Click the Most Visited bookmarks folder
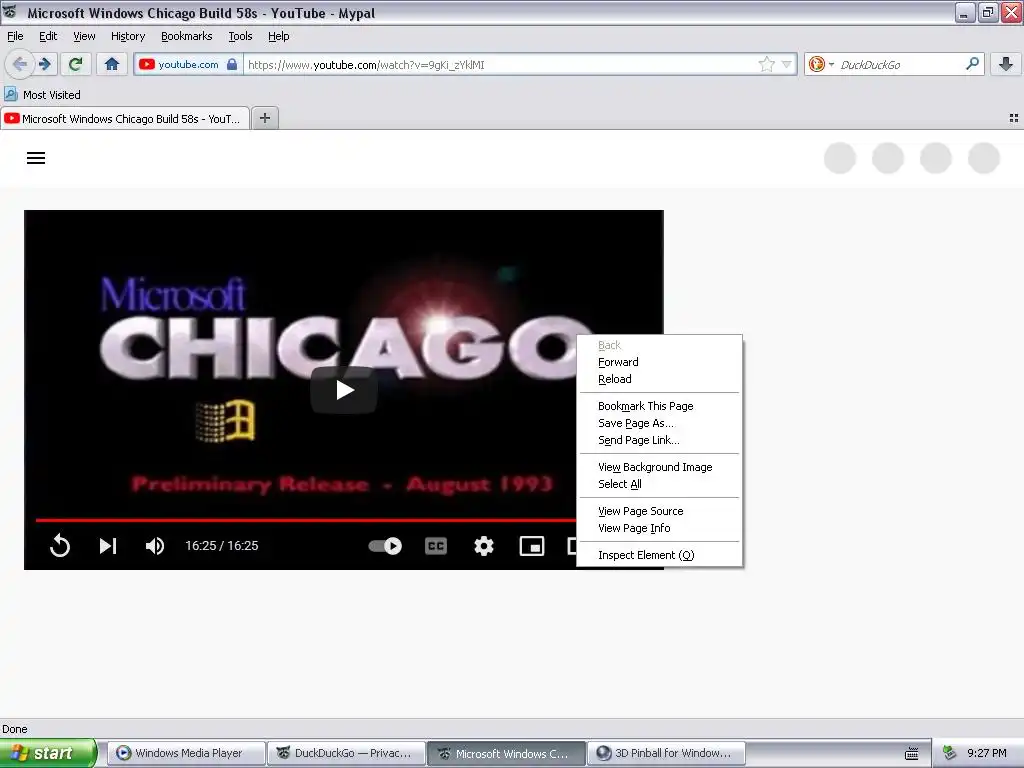 pyautogui.click(x=42, y=95)
